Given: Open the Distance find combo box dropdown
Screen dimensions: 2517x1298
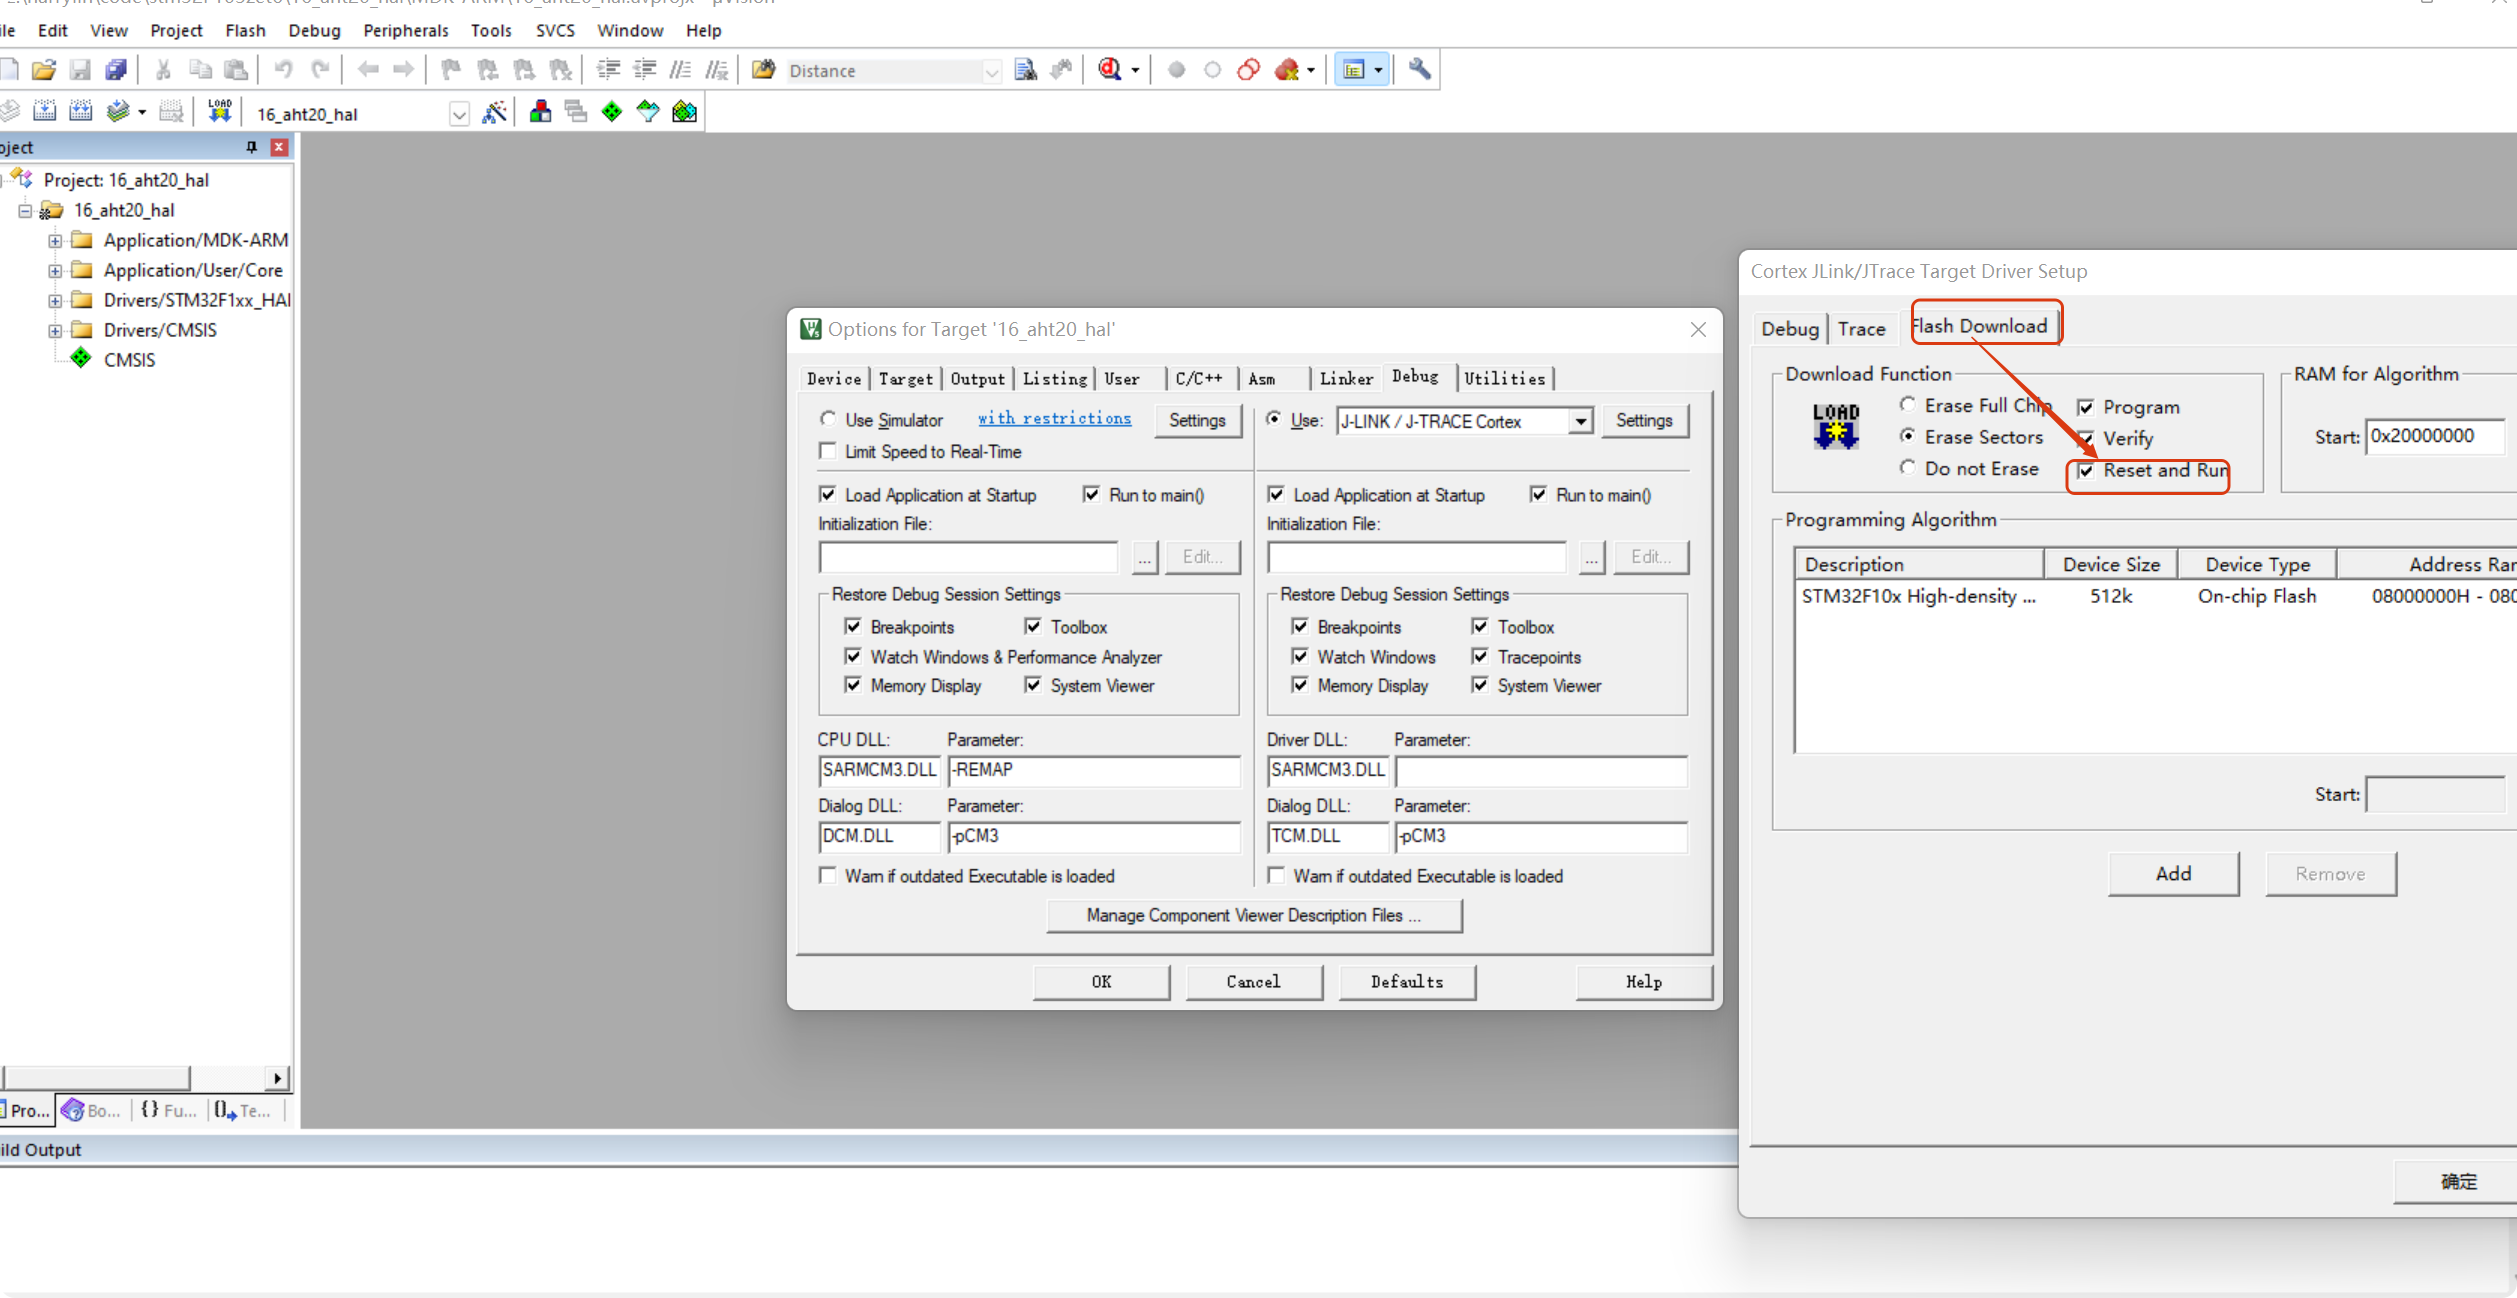Looking at the screenshot, I should [x=991, y=71].
